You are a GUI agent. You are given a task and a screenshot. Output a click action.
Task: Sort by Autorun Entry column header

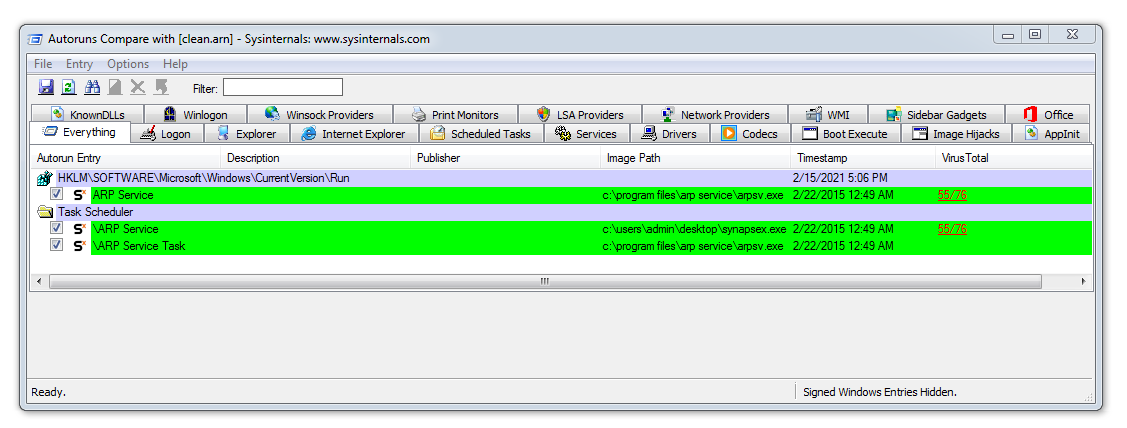[126, 158]
